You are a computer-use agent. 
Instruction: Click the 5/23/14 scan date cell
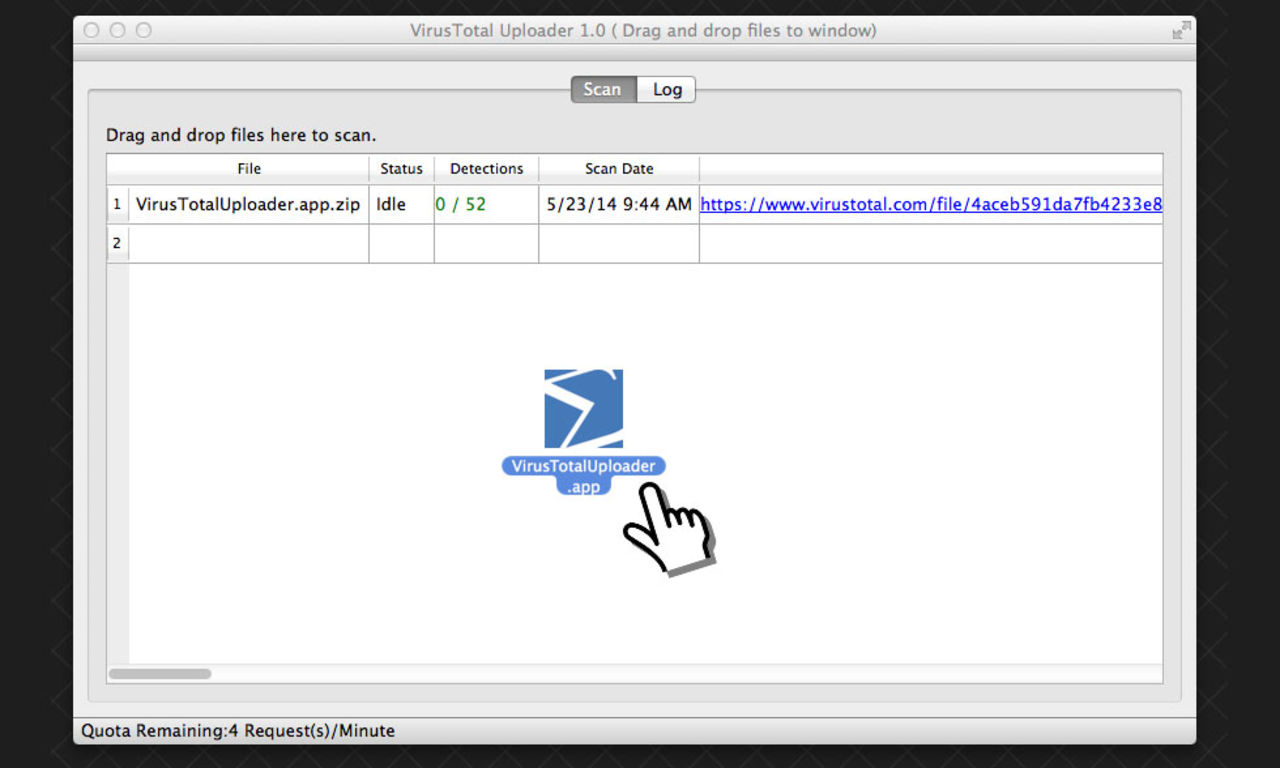pyautogui.click(x=618, y=204)
